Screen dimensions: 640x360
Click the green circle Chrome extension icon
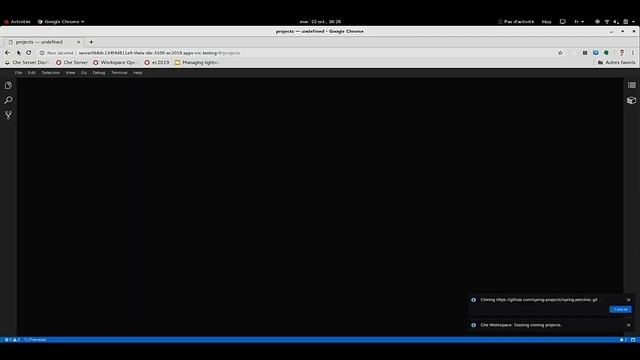click(606, 53)
